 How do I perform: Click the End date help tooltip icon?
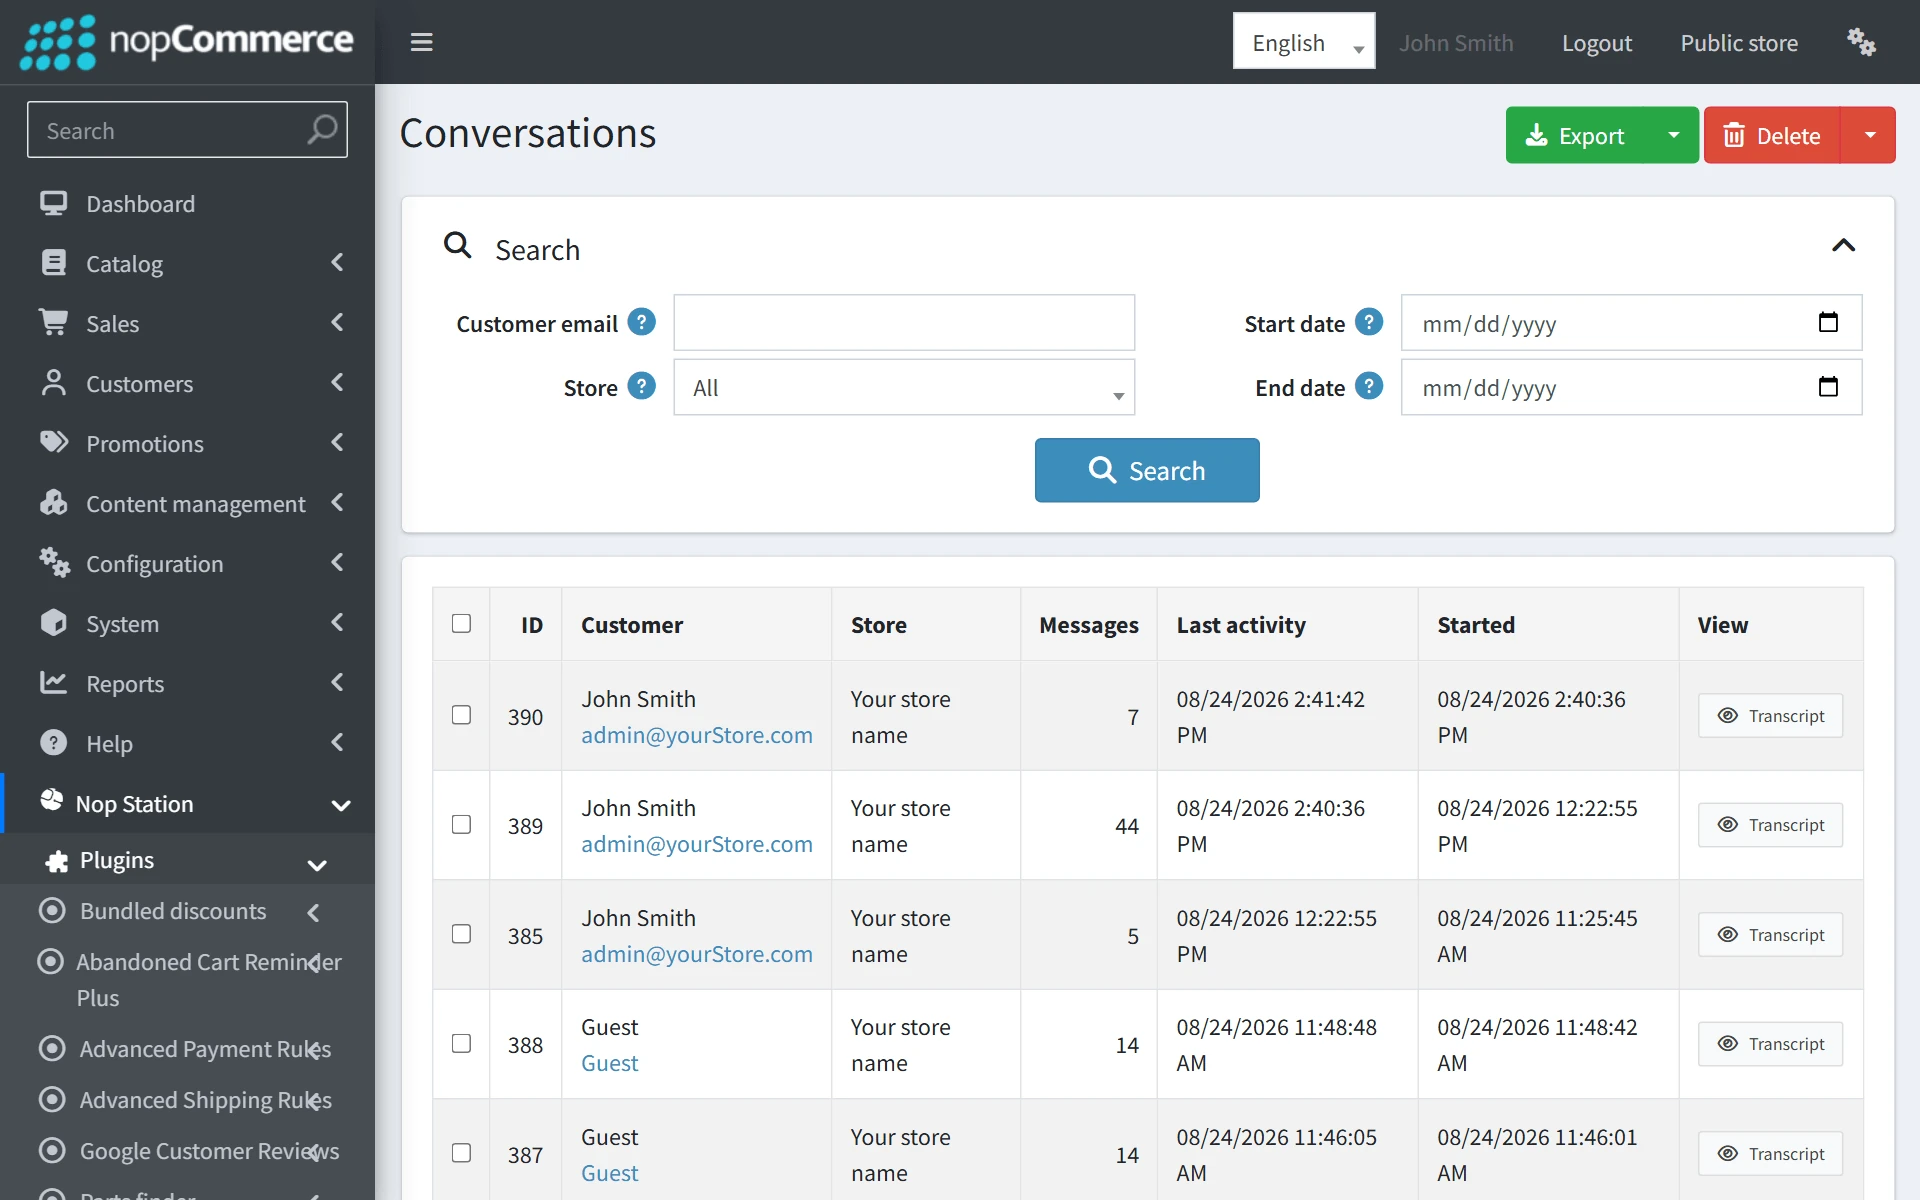point(1369,386)
